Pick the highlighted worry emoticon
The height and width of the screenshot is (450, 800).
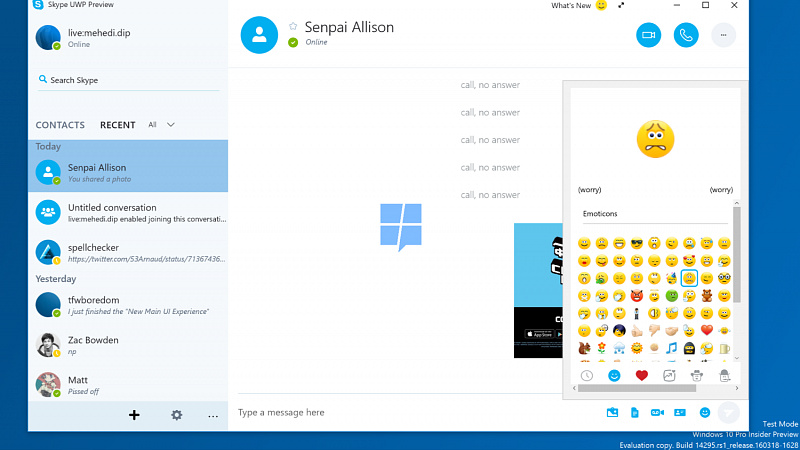[x=689, y=278]
